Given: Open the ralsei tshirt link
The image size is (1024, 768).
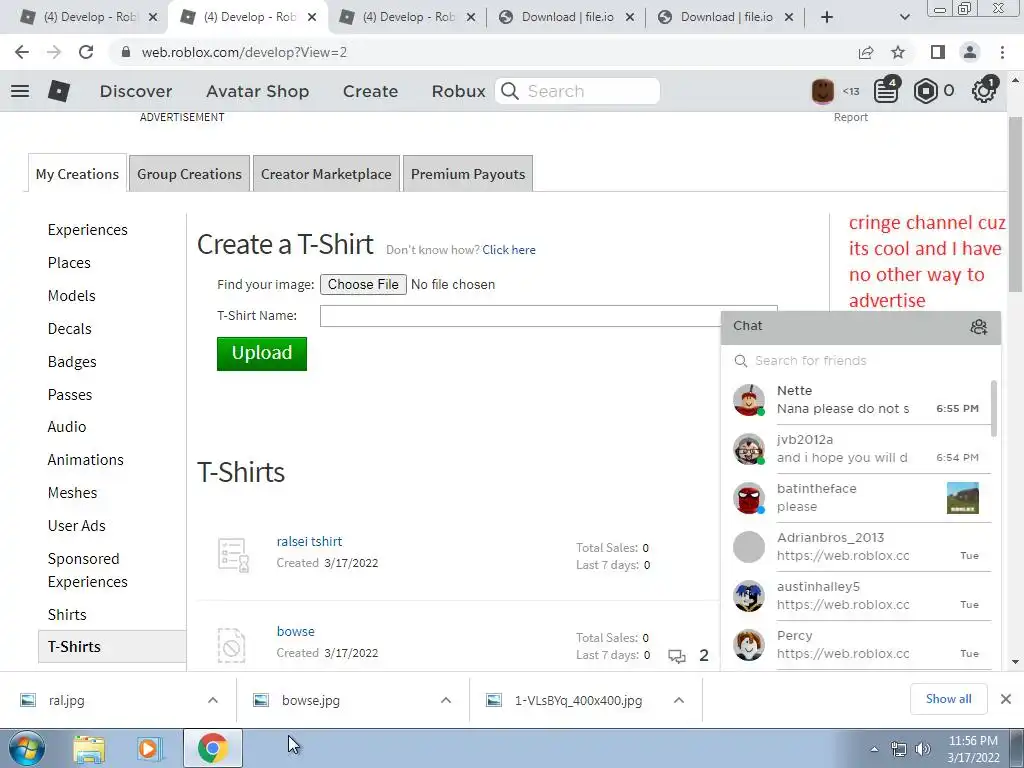Looking at the screenshot, I should 309,541.
